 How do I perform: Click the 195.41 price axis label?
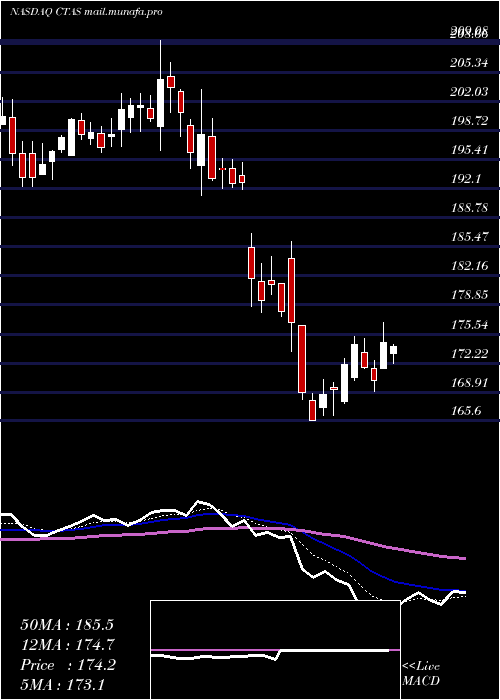(x=468, y=150)
